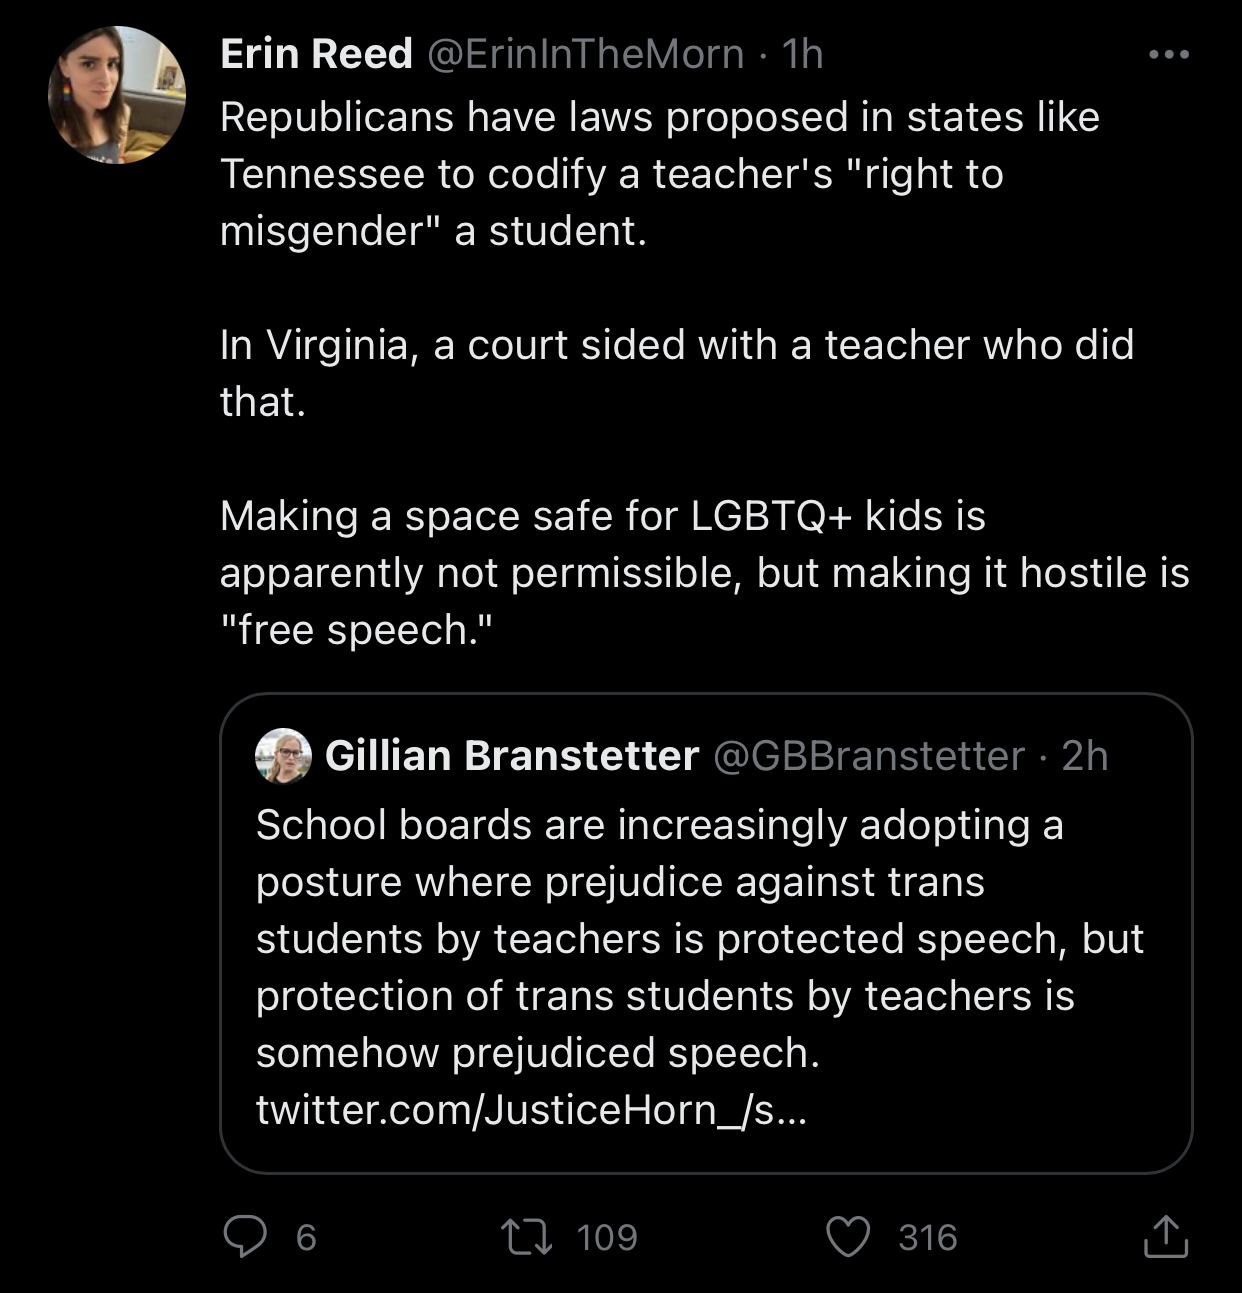This screenshot has width=1242, height=1293.
Task: Open the Erin Reed display name
Action: (x=316, y=54)
